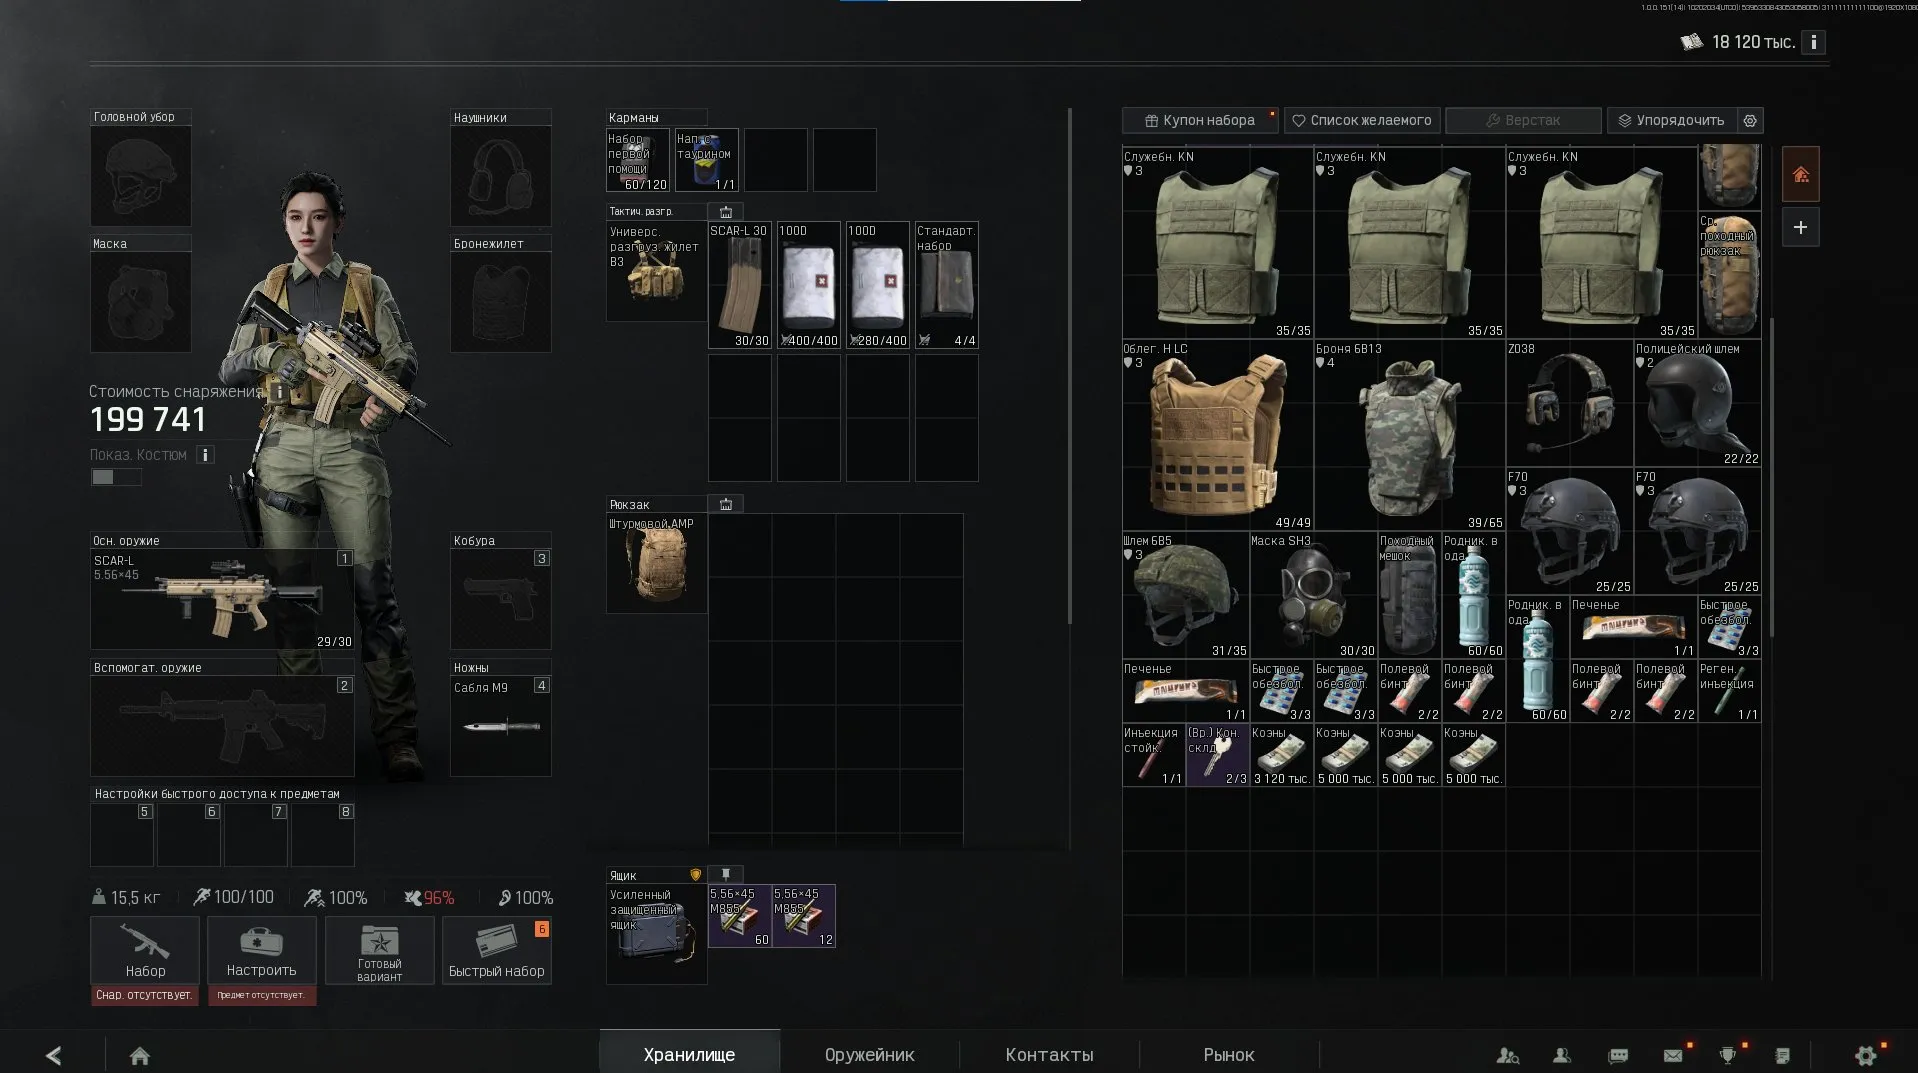1918x1073 pixels.
Task: Click the Готовый вариант button
Action: 379,950
